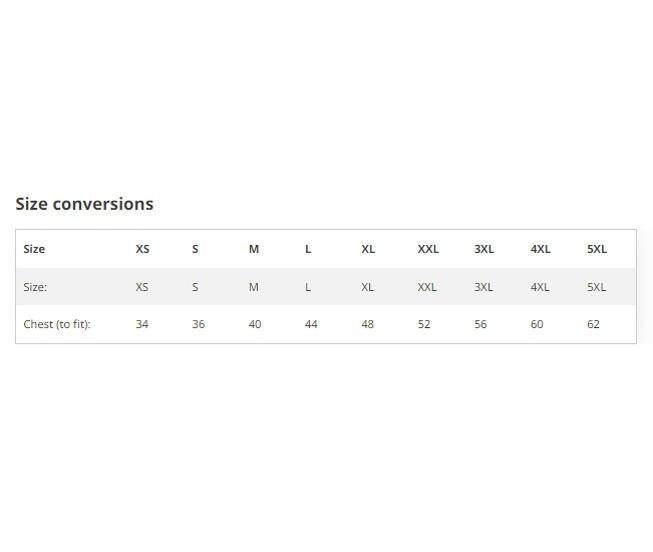This screenshot has width=653, height=552.
Task: Select the bold M column header
Action: click(254, 249)
